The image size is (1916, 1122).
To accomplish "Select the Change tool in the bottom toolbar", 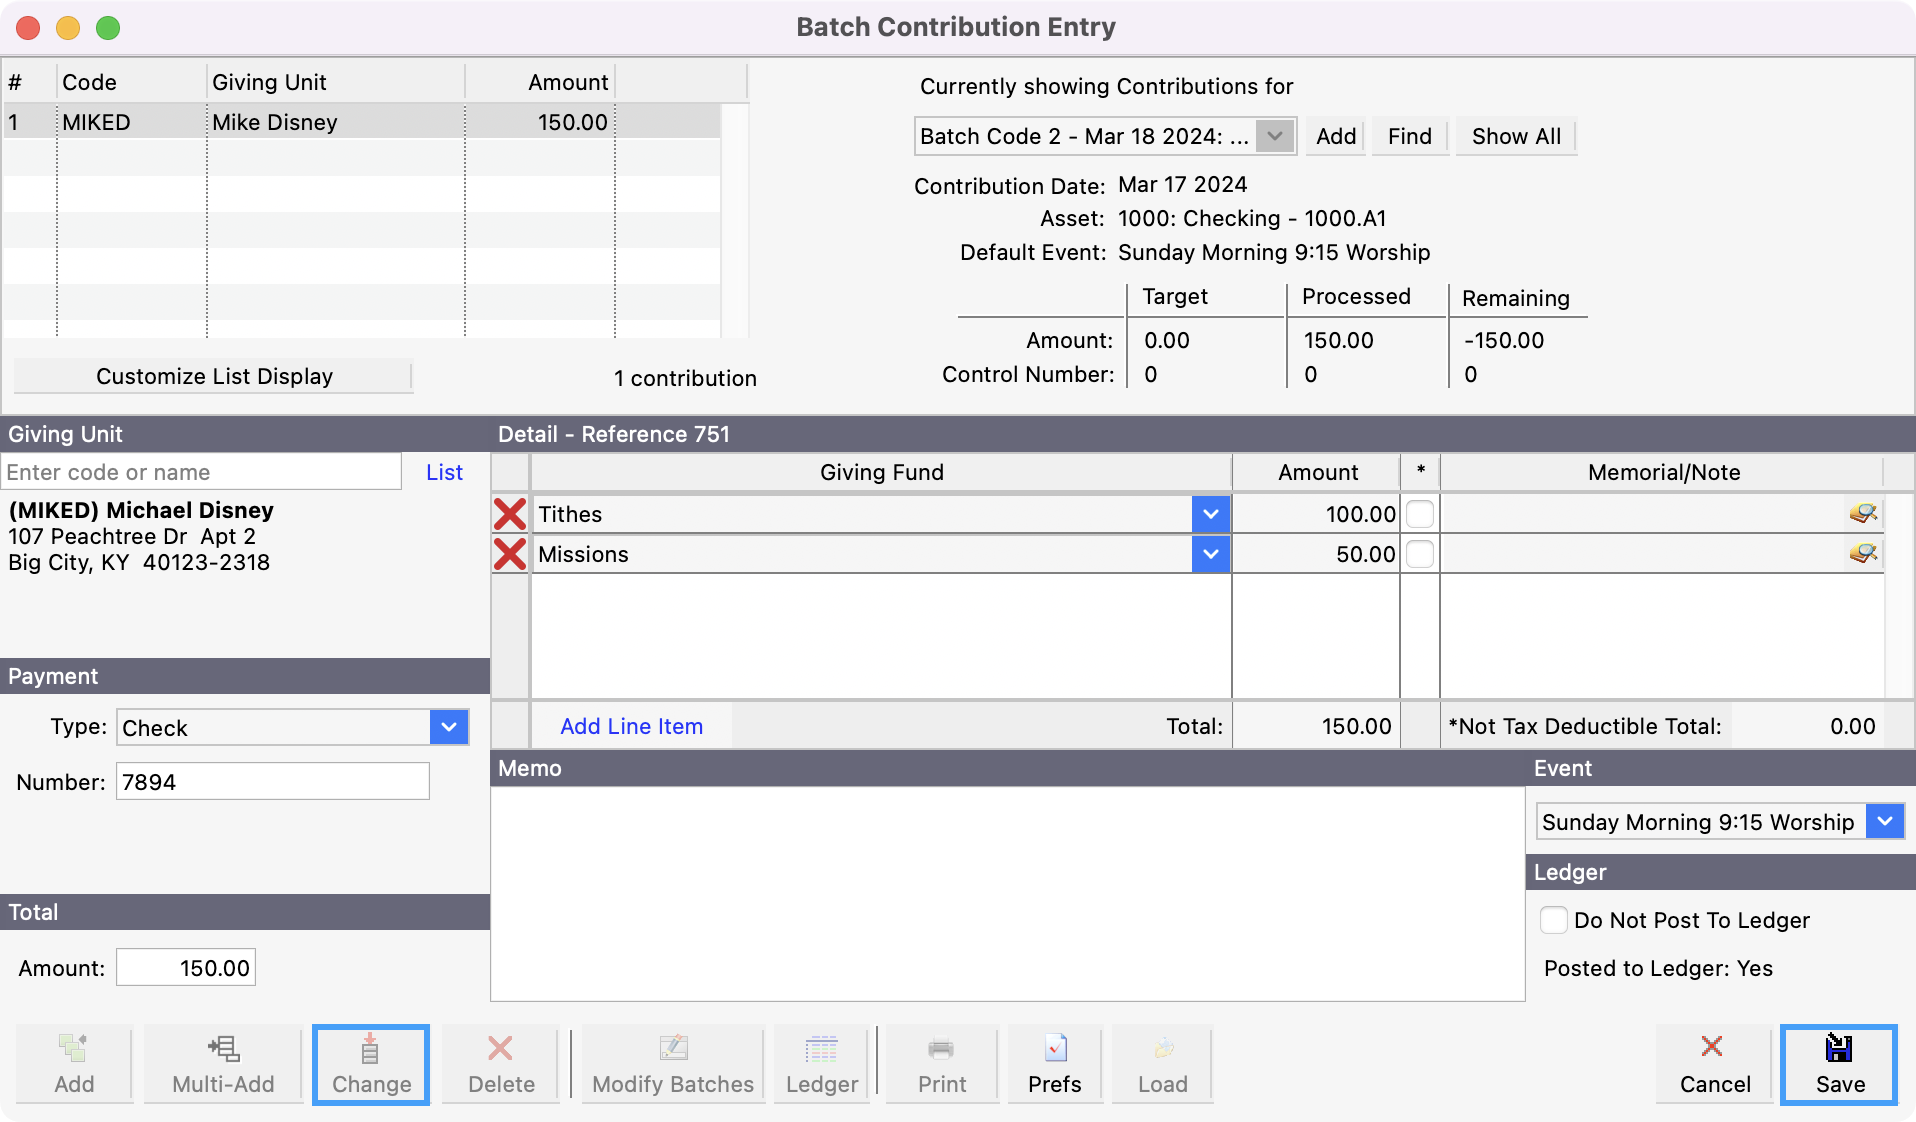I will coord(370,1063).
